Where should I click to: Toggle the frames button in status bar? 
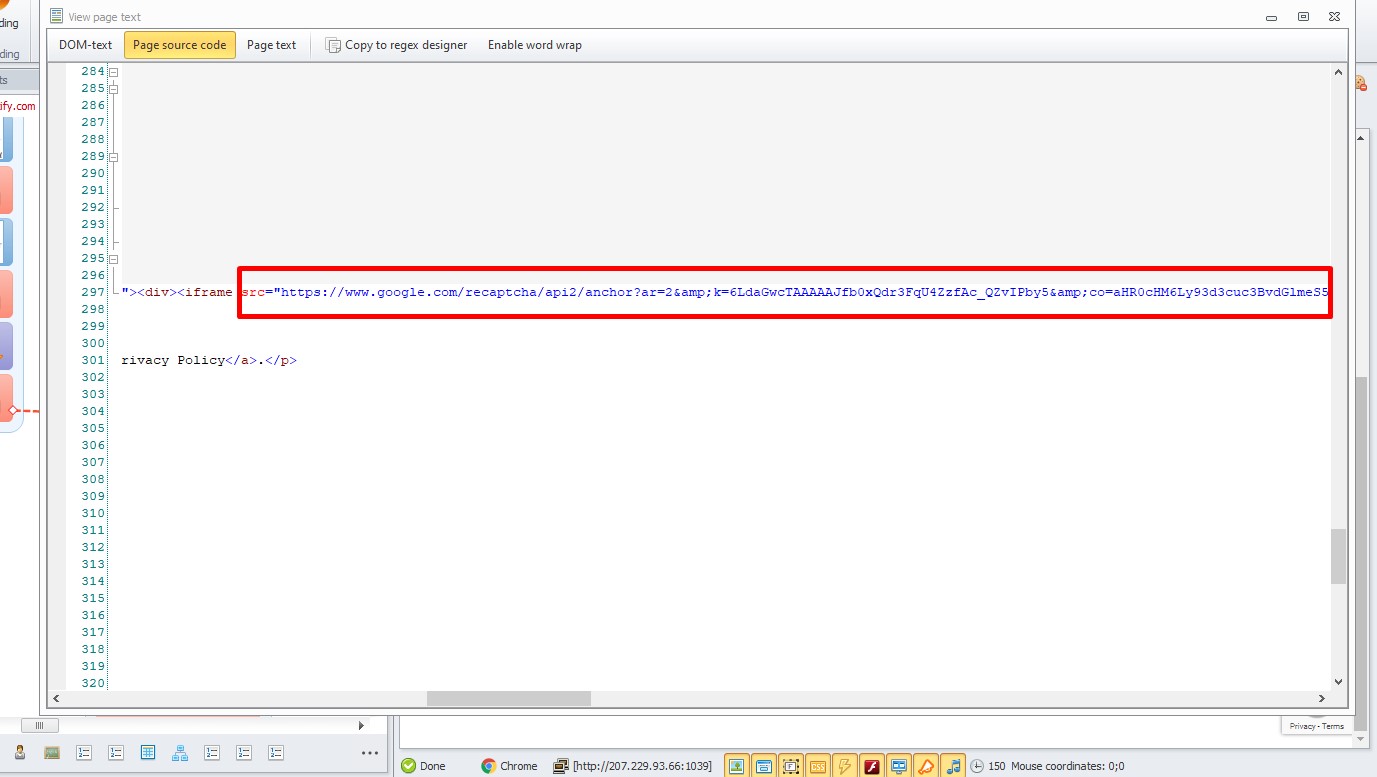791,766
